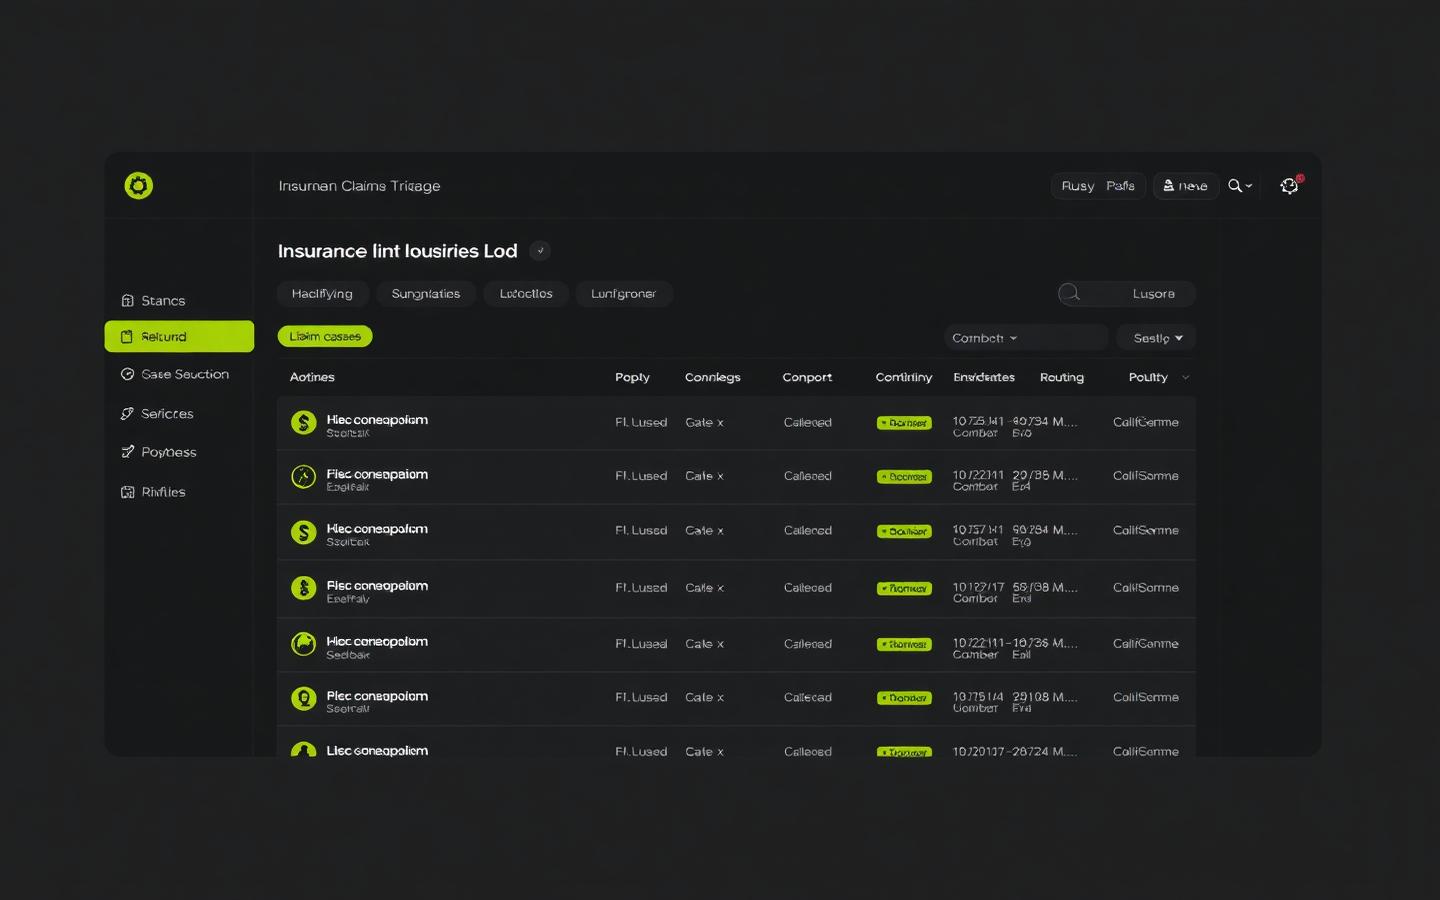Click the Serlicres sidebar icon

pos(127,413)
